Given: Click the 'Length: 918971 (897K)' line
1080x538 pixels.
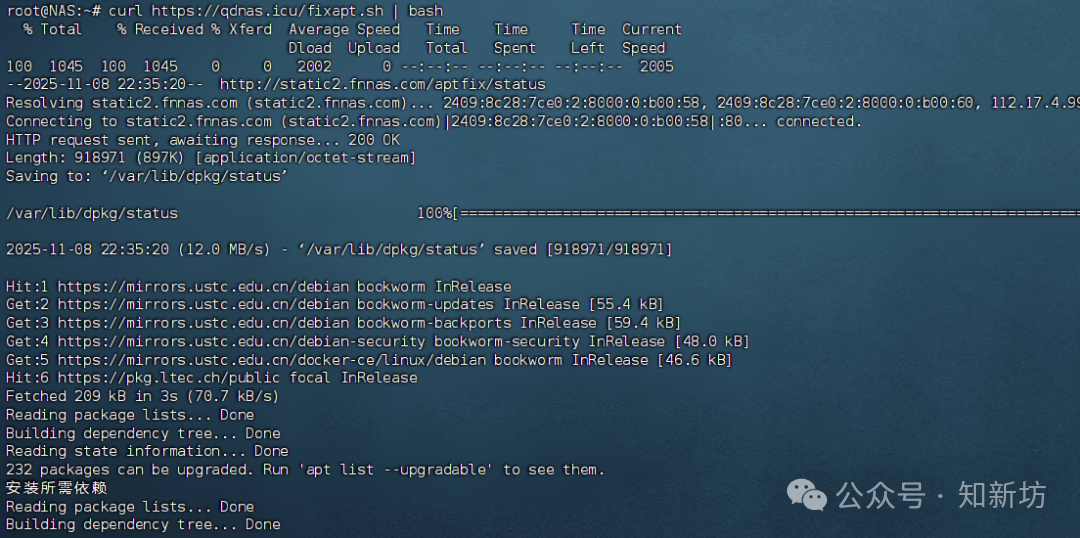Looking at the screenshot, I should 210,158.
